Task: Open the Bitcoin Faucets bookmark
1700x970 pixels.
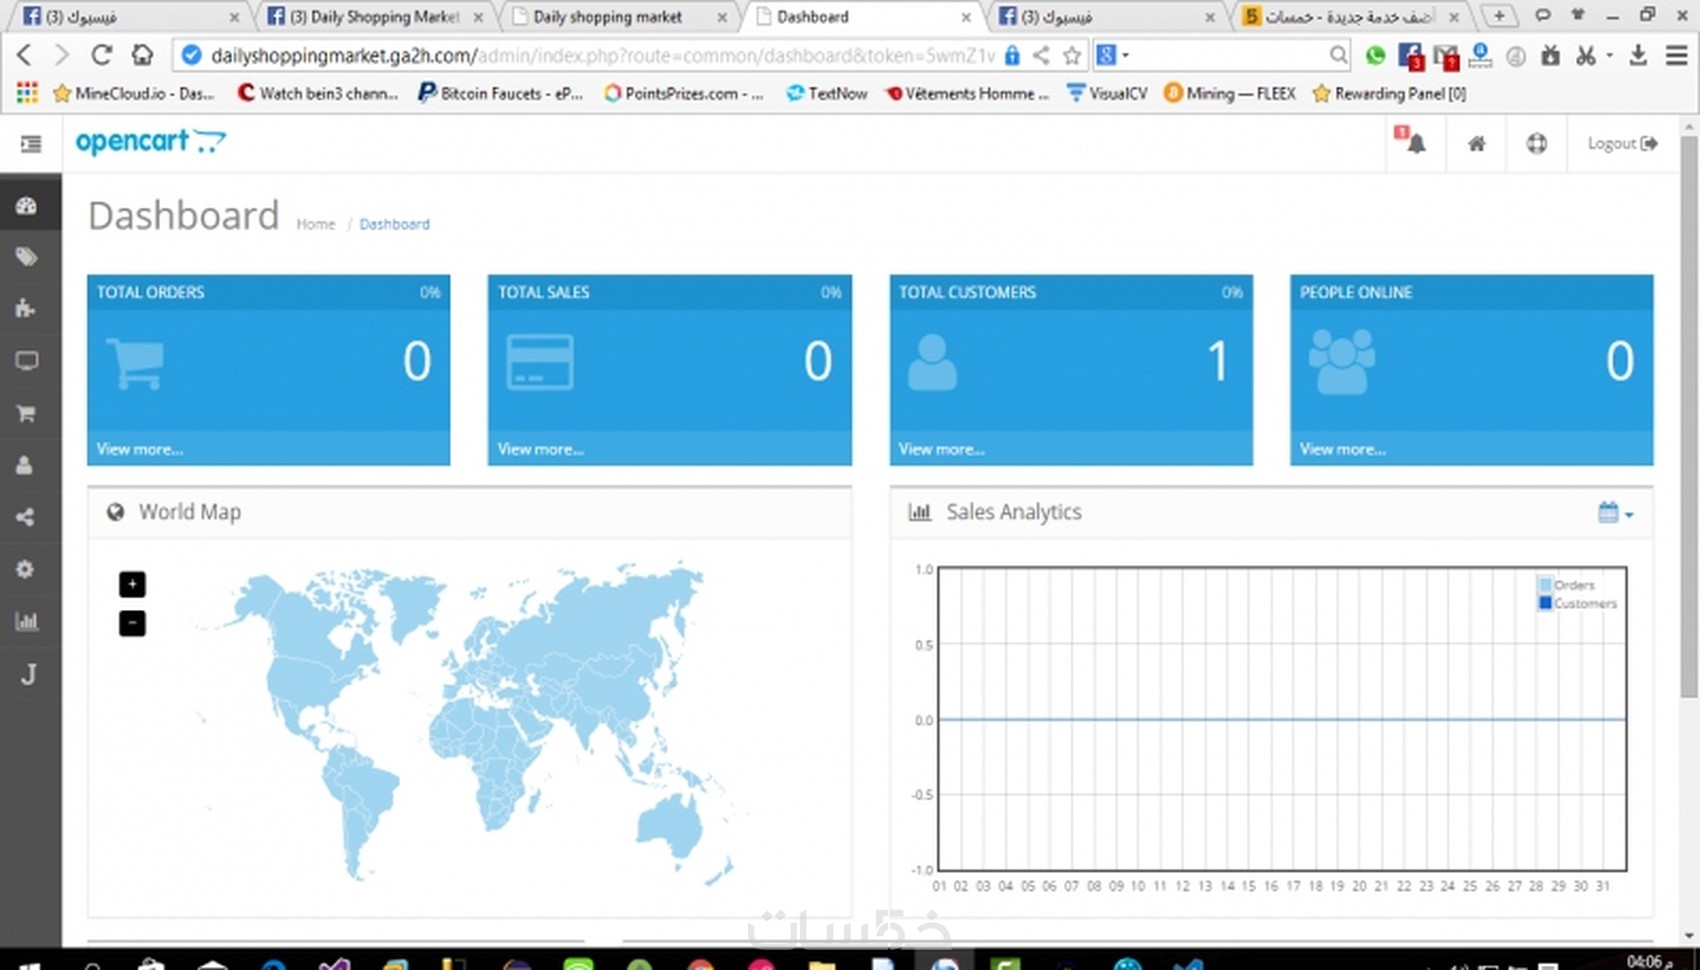Action: coord(500,93)
